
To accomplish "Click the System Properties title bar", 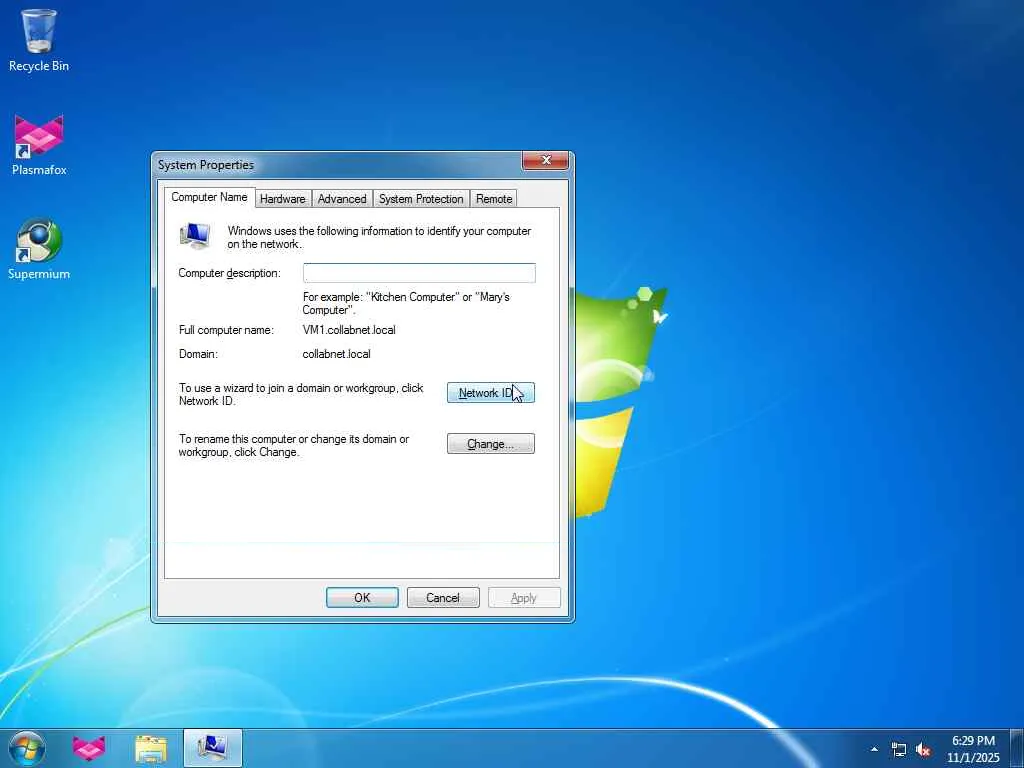I will pyautogui.click(x=340, y=165).
